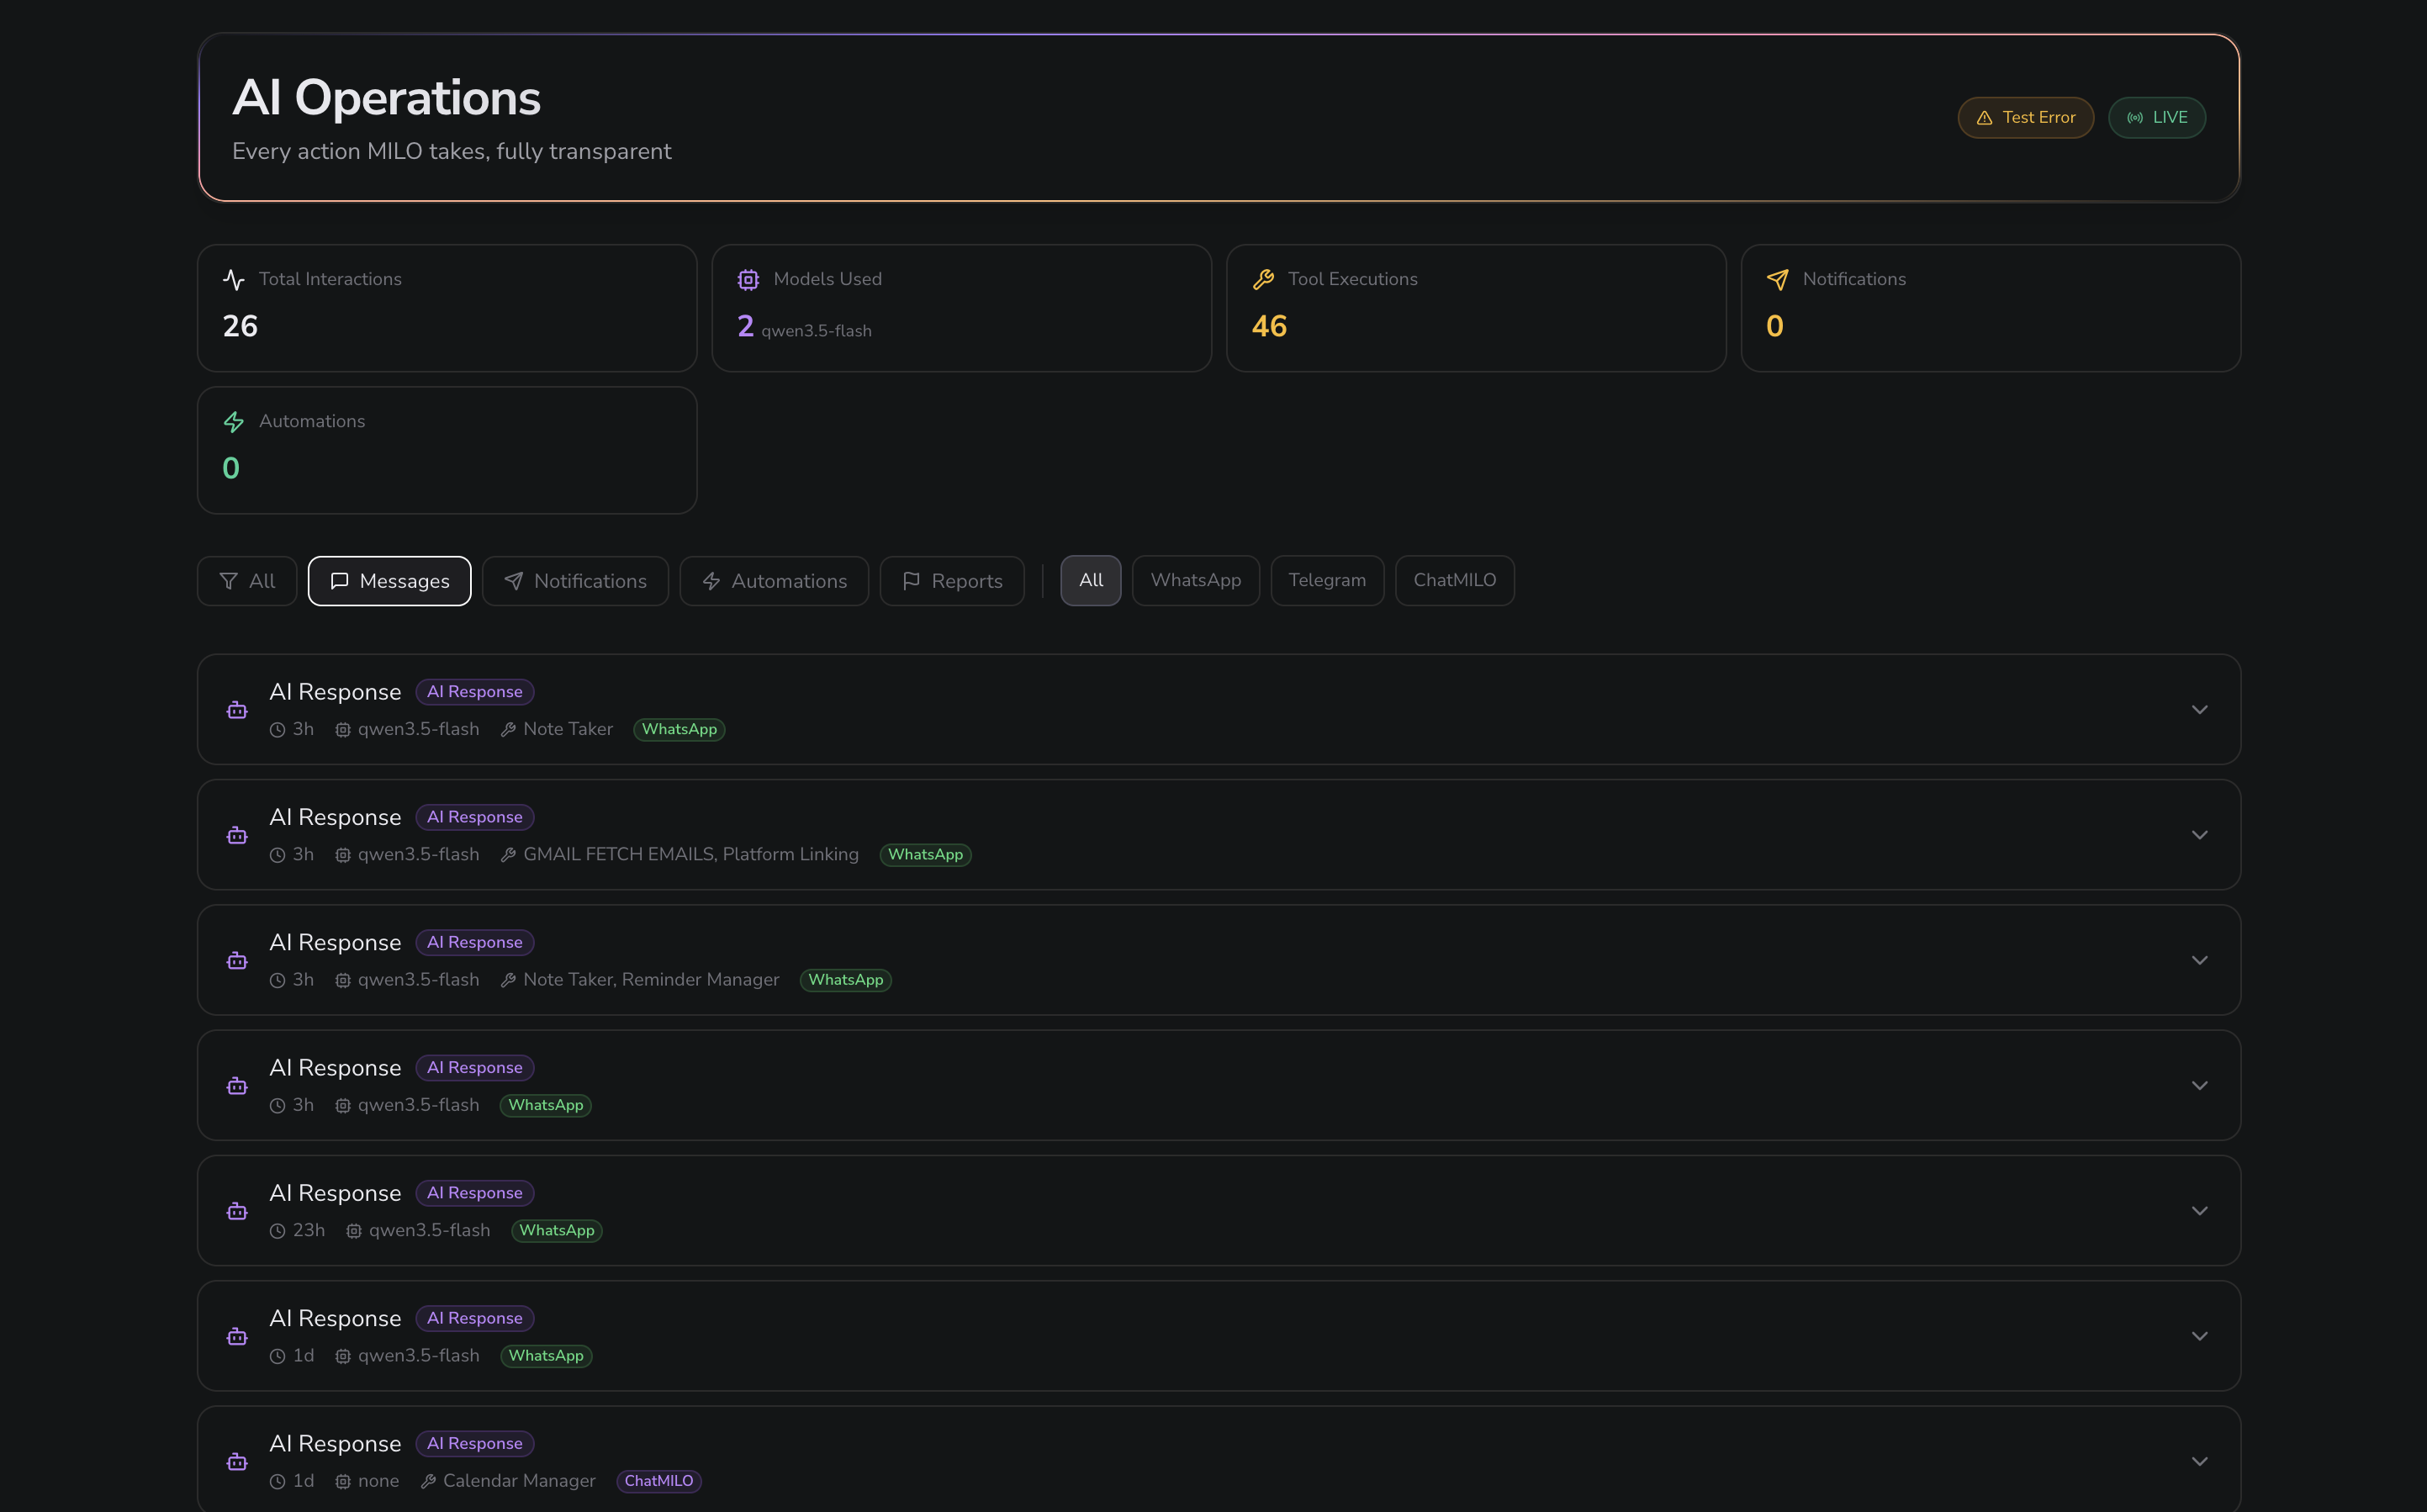Switch to the Notifications filter tab

pyautogui.click(x=575, y=581)
